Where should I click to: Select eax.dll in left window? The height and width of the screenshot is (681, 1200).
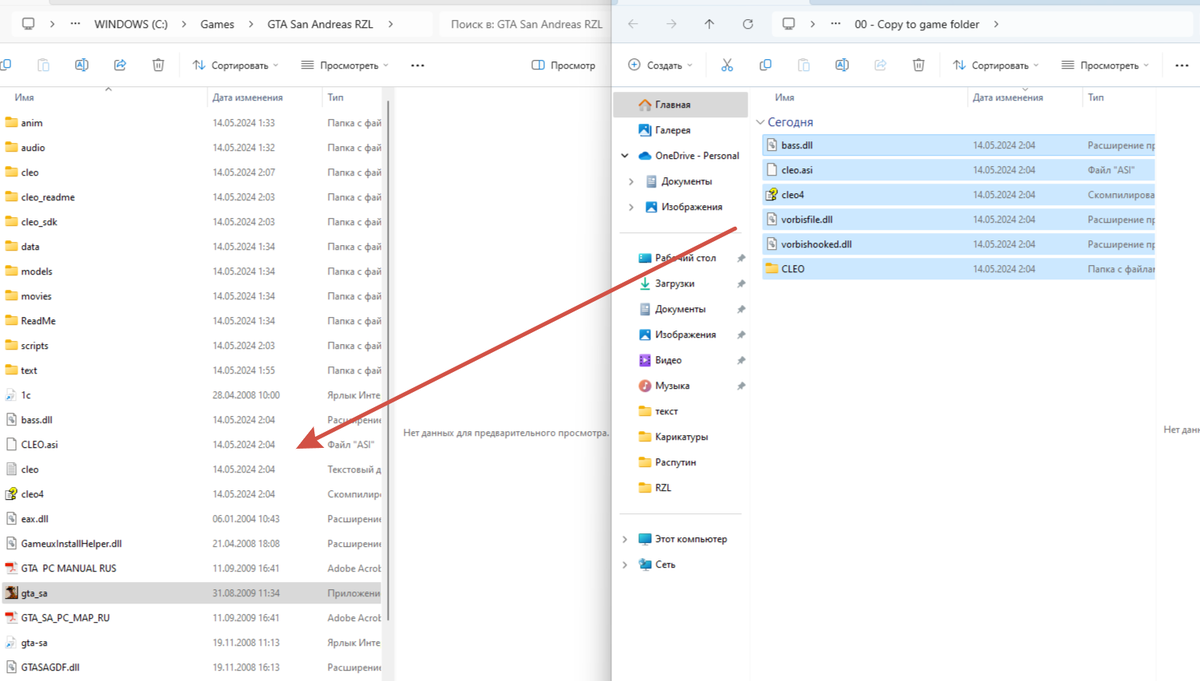(193, 519)
